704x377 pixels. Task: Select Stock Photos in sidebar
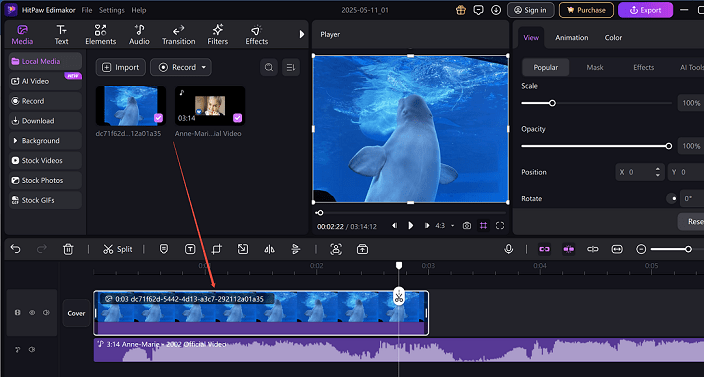pos(45,180)
